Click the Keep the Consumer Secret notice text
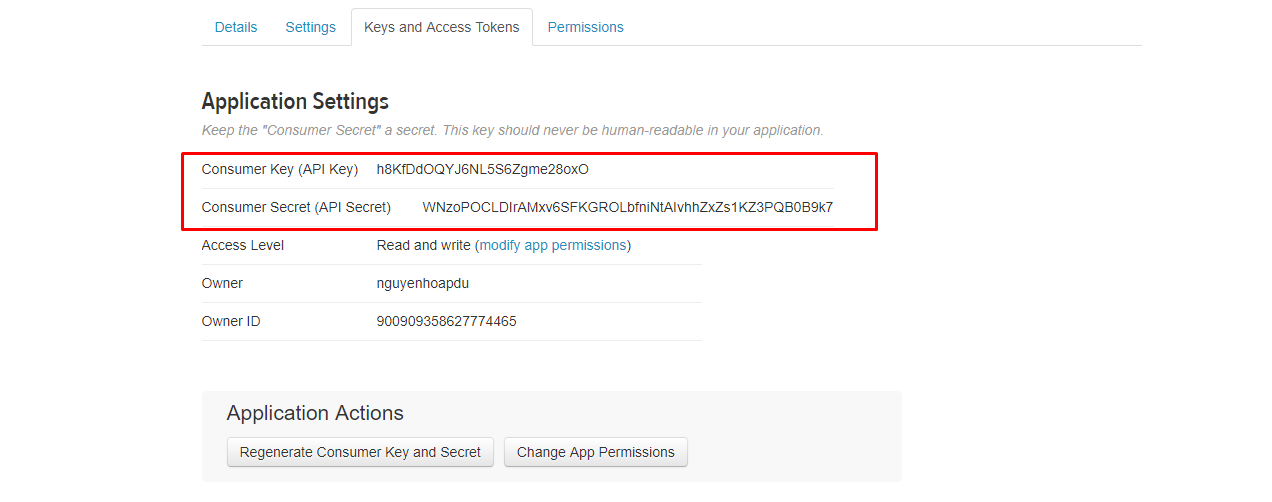The width and height of the screenshot is (1272, 502). 513,130
